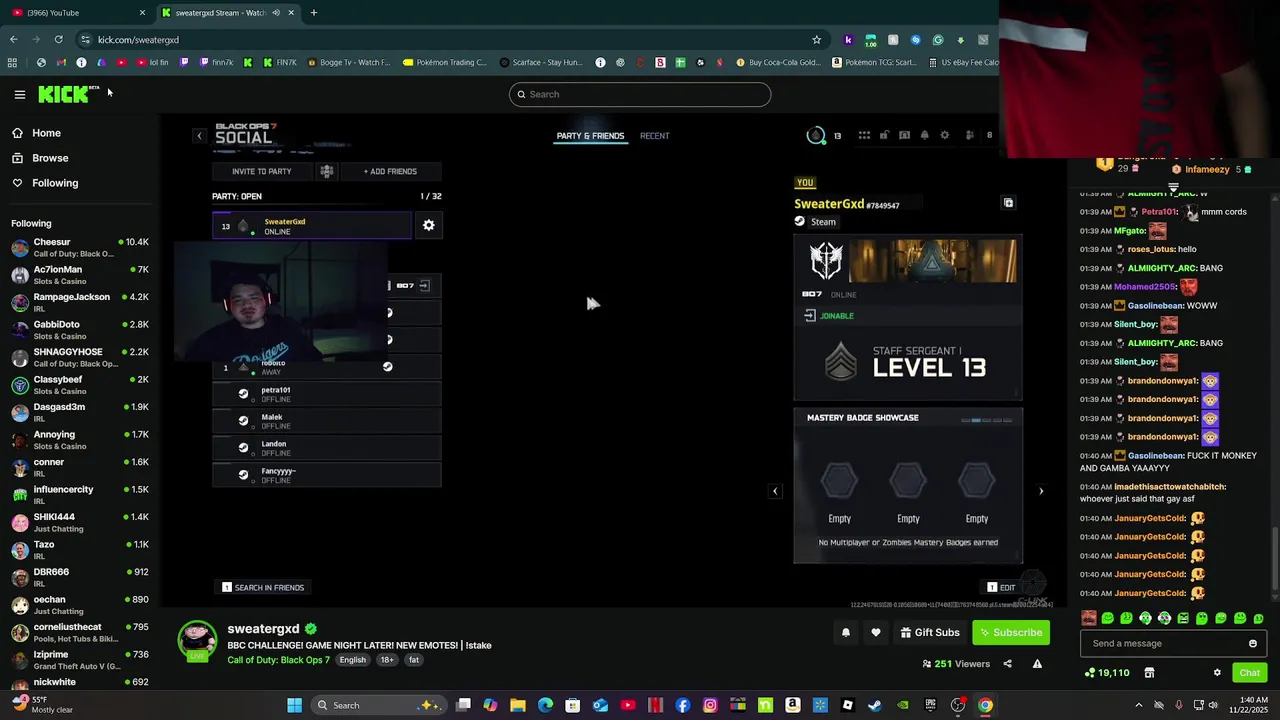Click the kick.com/sweatergxd address bar
Viewport: 1280px width, 720px height.
[x=450, y=39]
